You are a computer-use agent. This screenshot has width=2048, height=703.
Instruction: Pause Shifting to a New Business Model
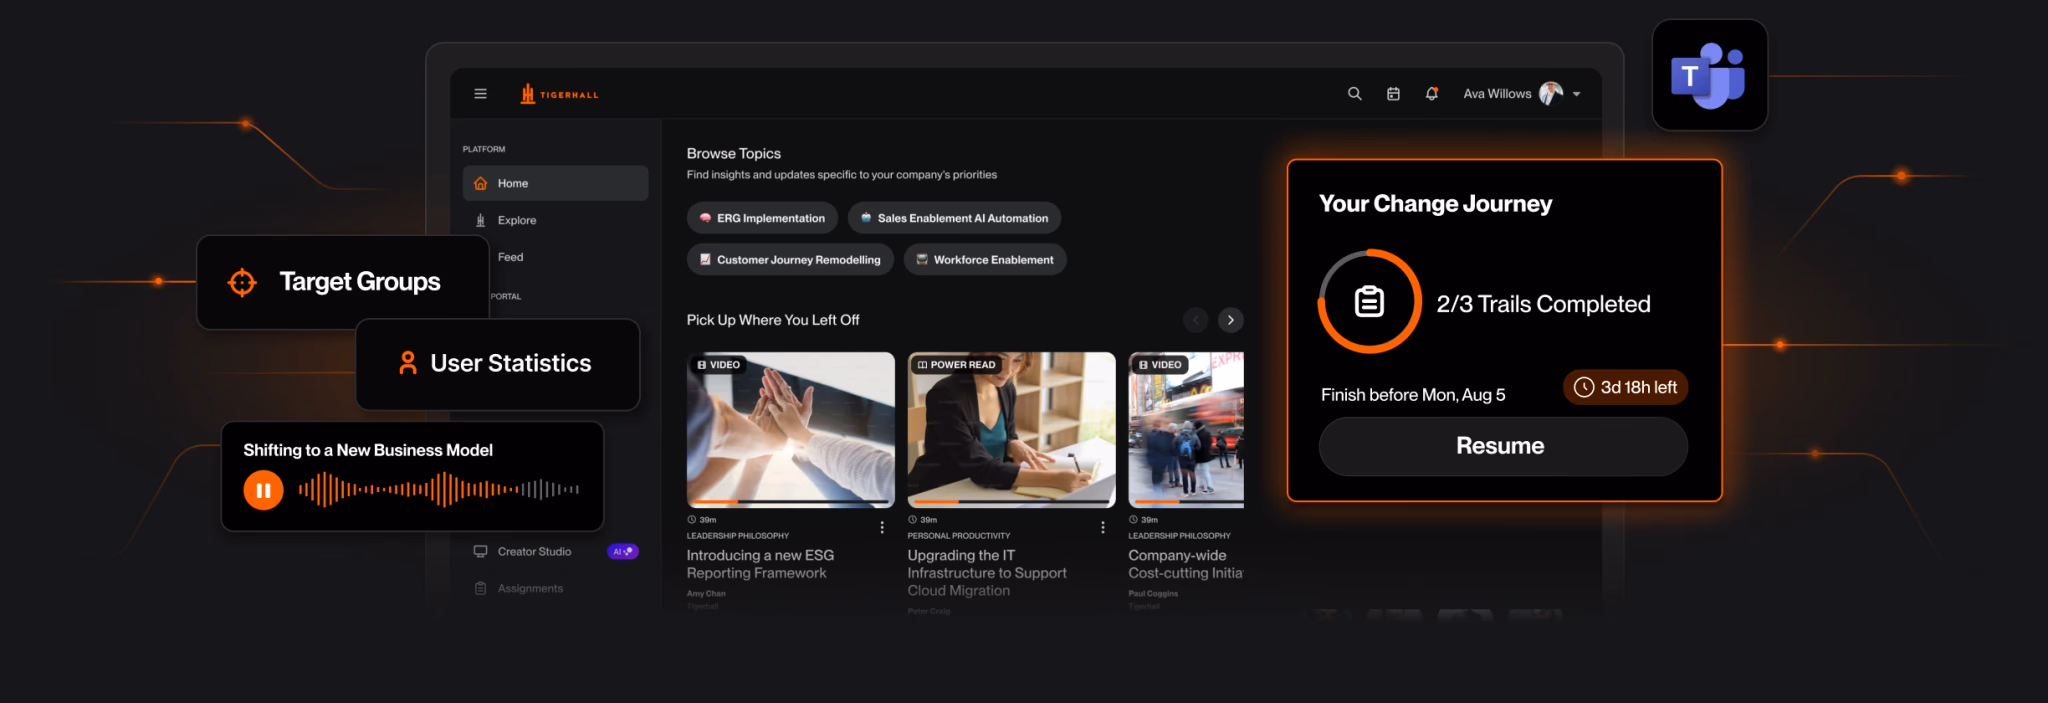[x=263, y=490]
